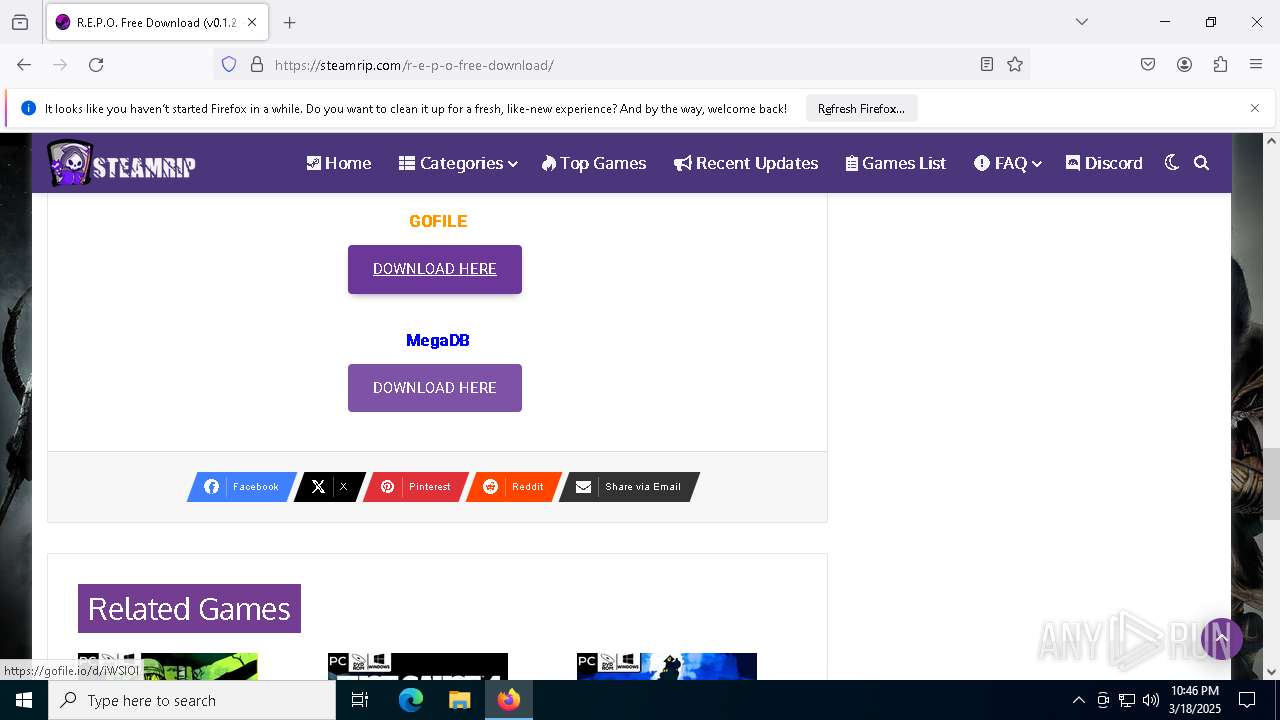This screenshot has height=720, width=1280.
Task: Click MegaDB Download Here button
Action: coord(435,388)
